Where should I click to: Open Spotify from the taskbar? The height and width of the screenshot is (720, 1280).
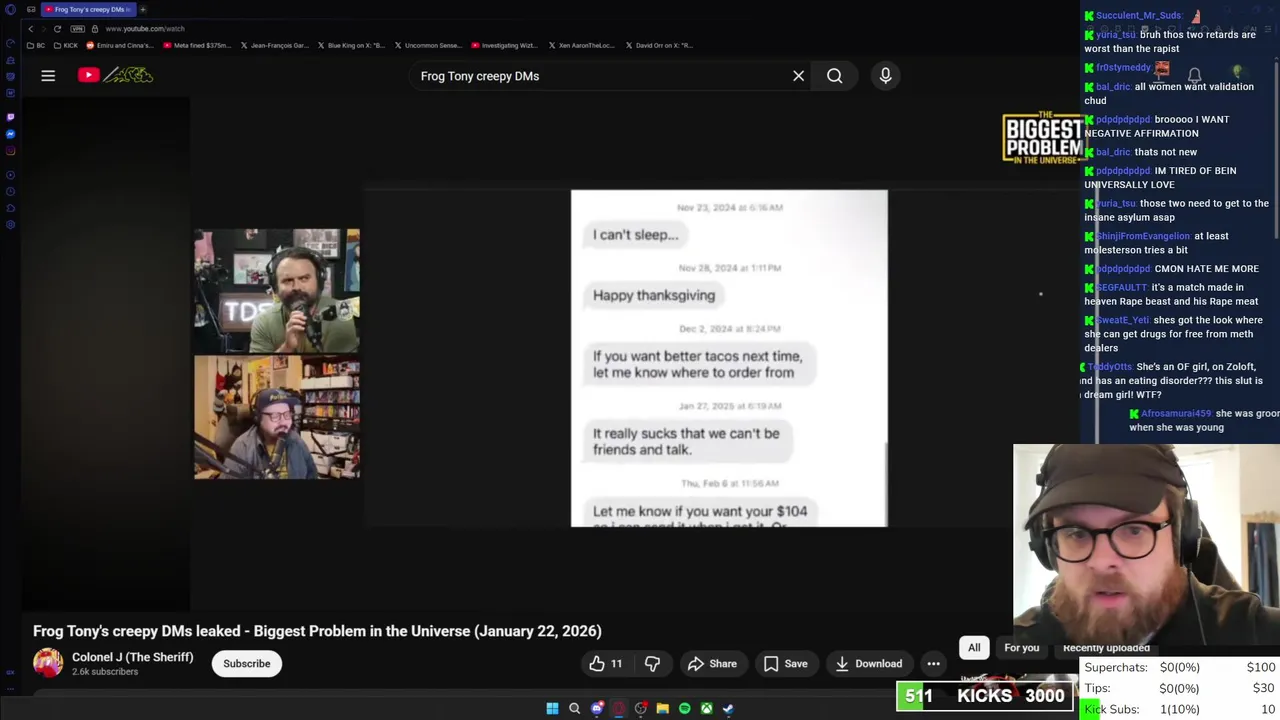(x=684, y=709)
